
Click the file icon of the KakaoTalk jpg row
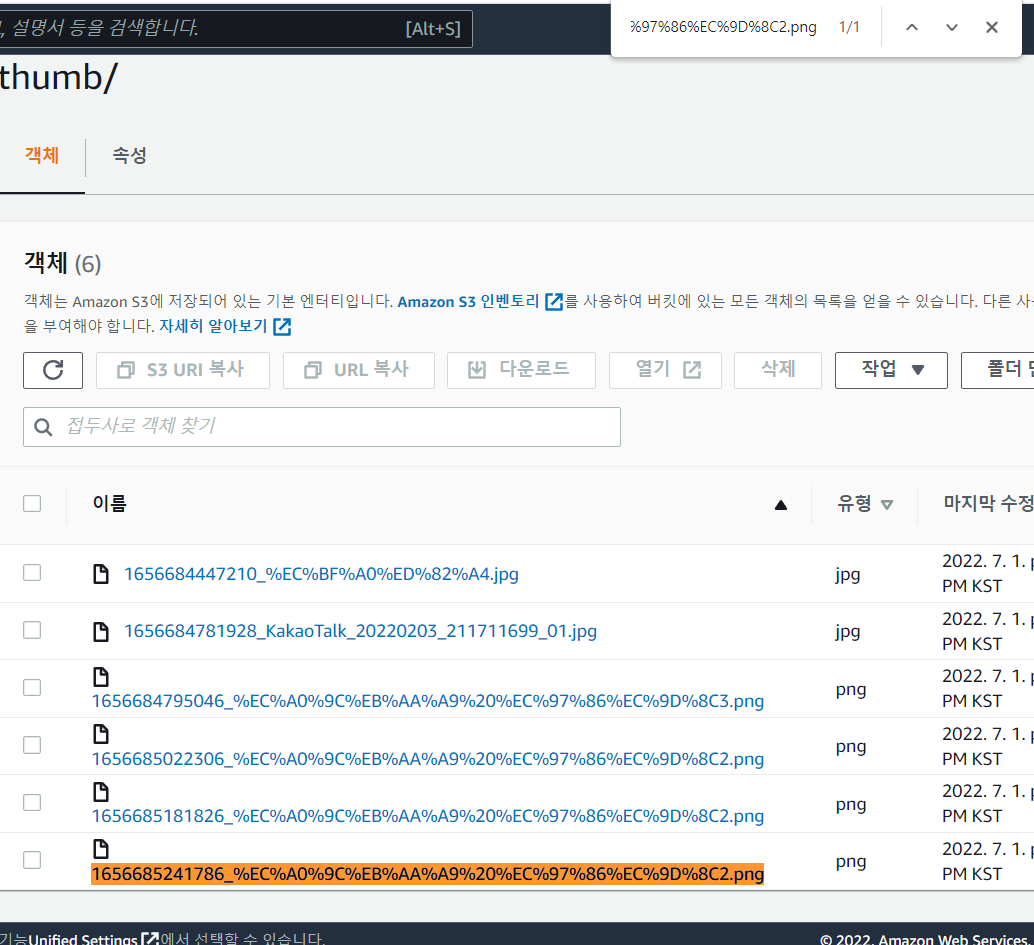coord(101,631)
